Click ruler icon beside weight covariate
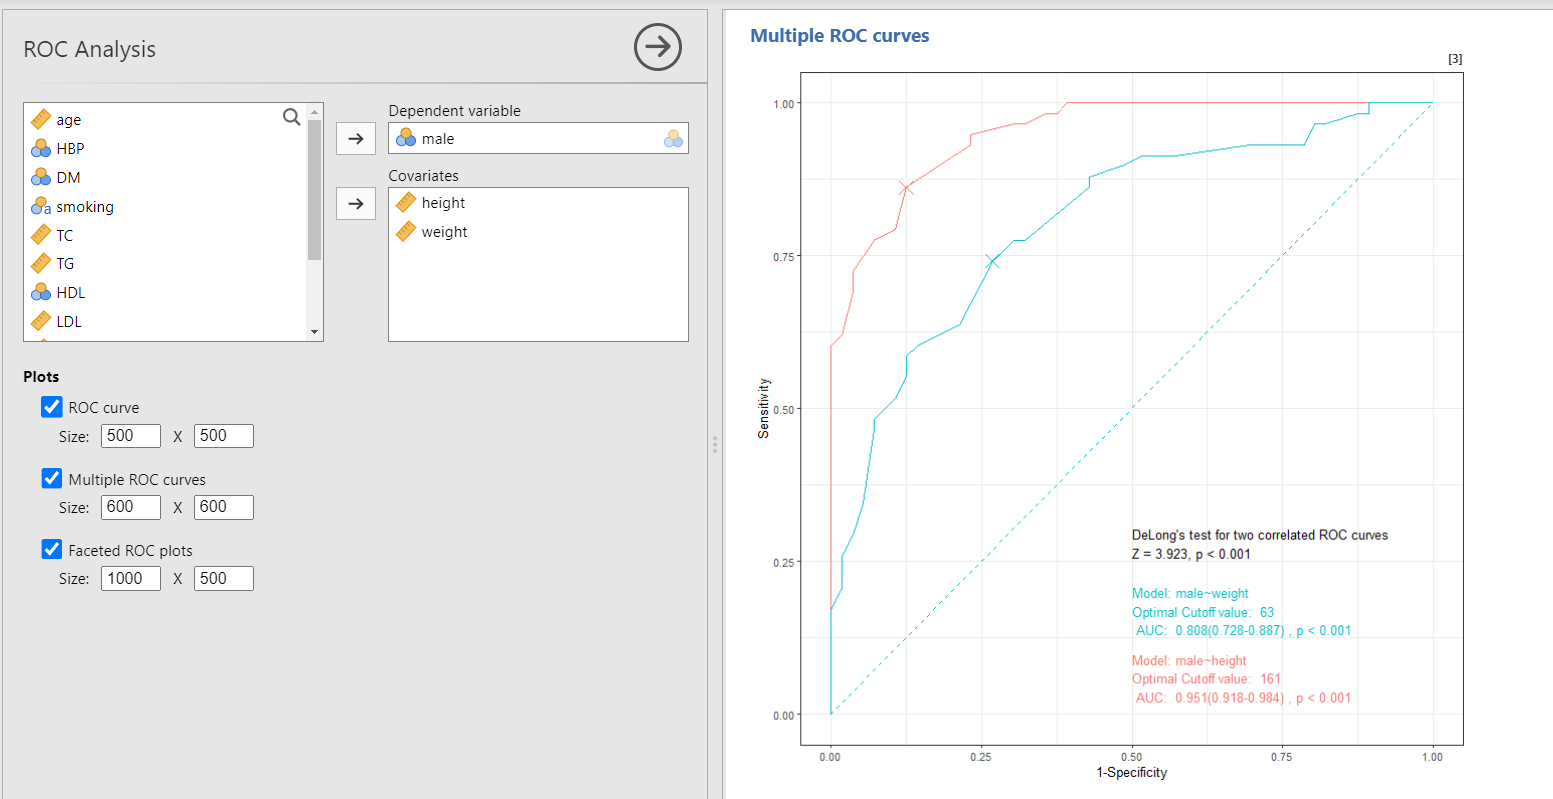1553x799 pixels. pyautogui.click(x=406, y=231)
